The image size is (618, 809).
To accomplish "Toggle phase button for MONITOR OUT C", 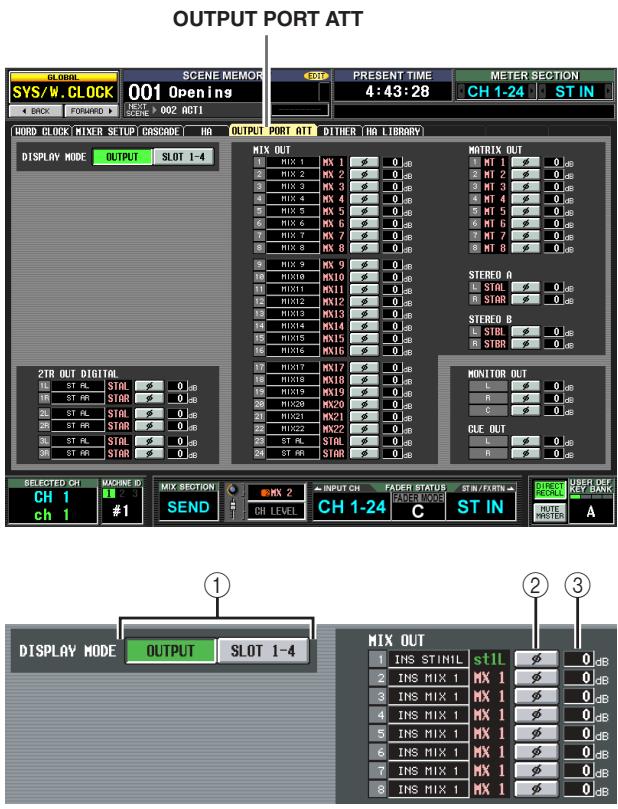I will pos(526,411).
